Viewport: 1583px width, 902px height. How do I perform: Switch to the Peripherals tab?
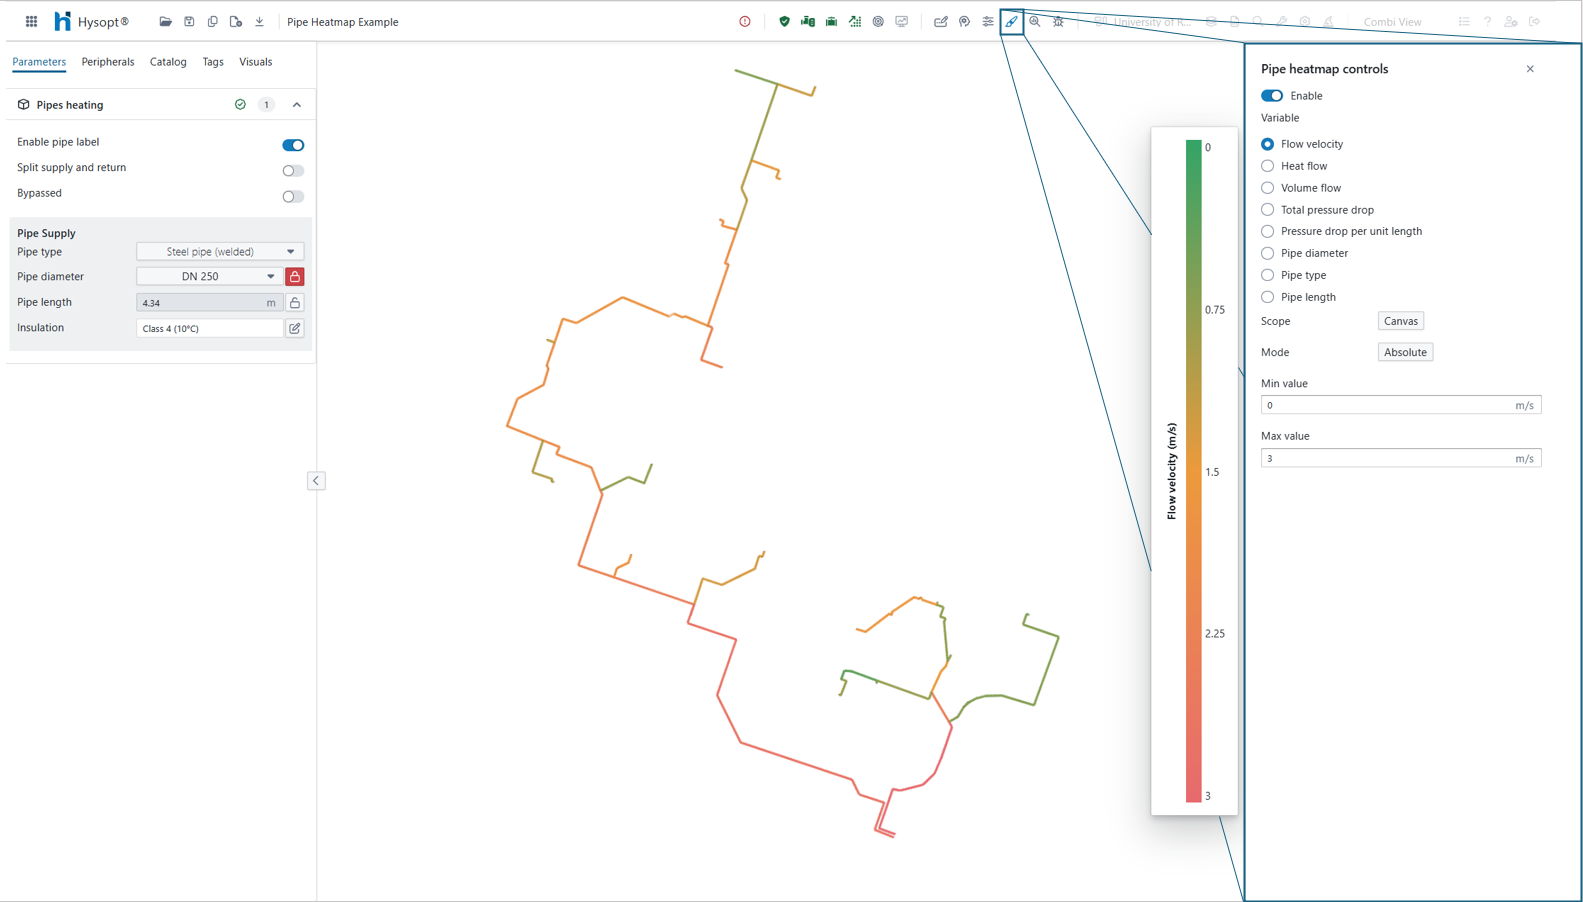click(x=108, y=62)
